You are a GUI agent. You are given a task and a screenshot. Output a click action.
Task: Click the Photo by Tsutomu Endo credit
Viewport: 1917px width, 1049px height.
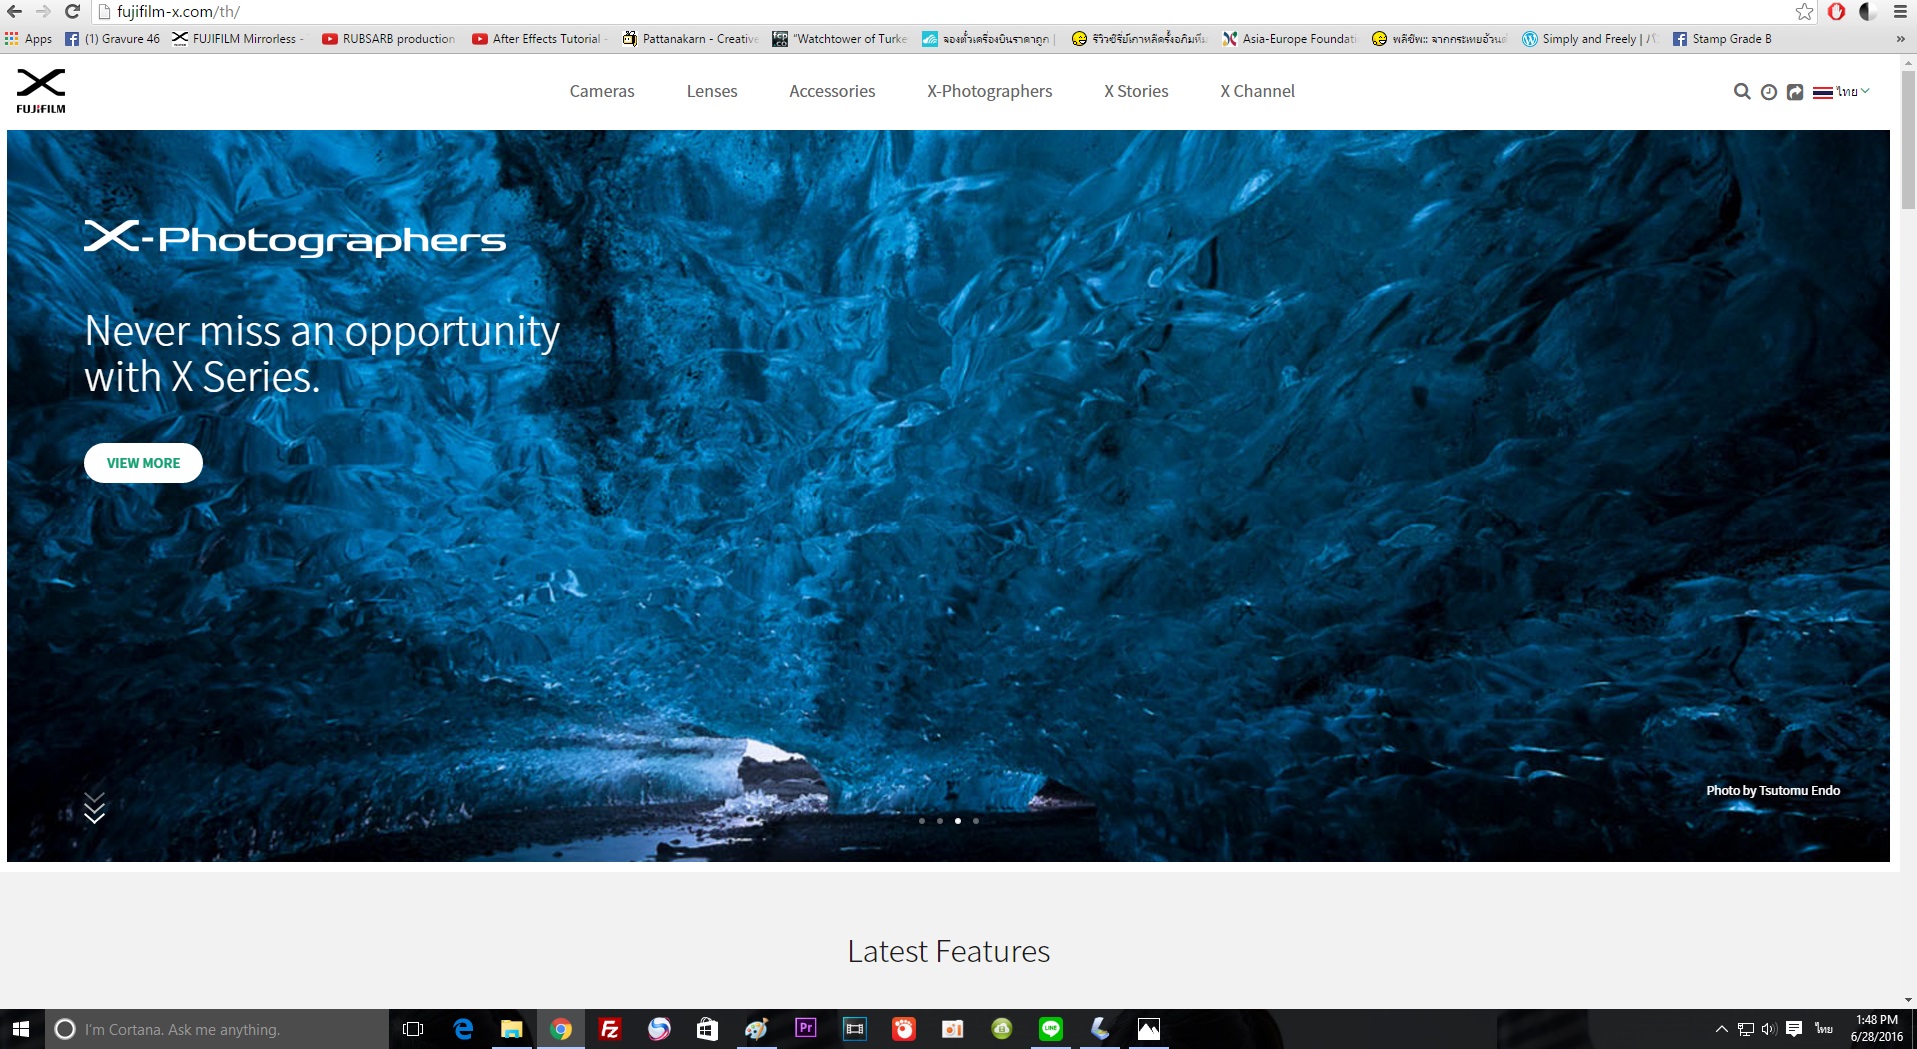point(1773,790)
